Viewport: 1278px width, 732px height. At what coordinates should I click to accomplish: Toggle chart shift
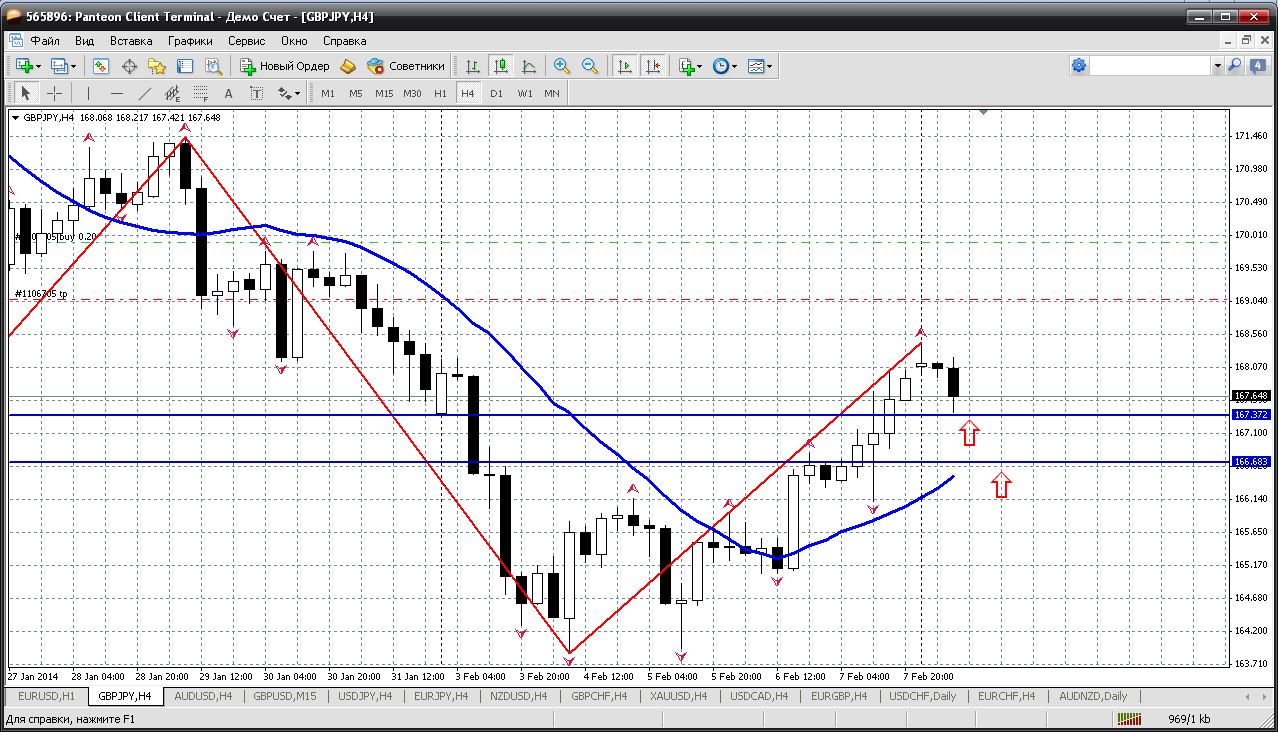click(653, 66)
